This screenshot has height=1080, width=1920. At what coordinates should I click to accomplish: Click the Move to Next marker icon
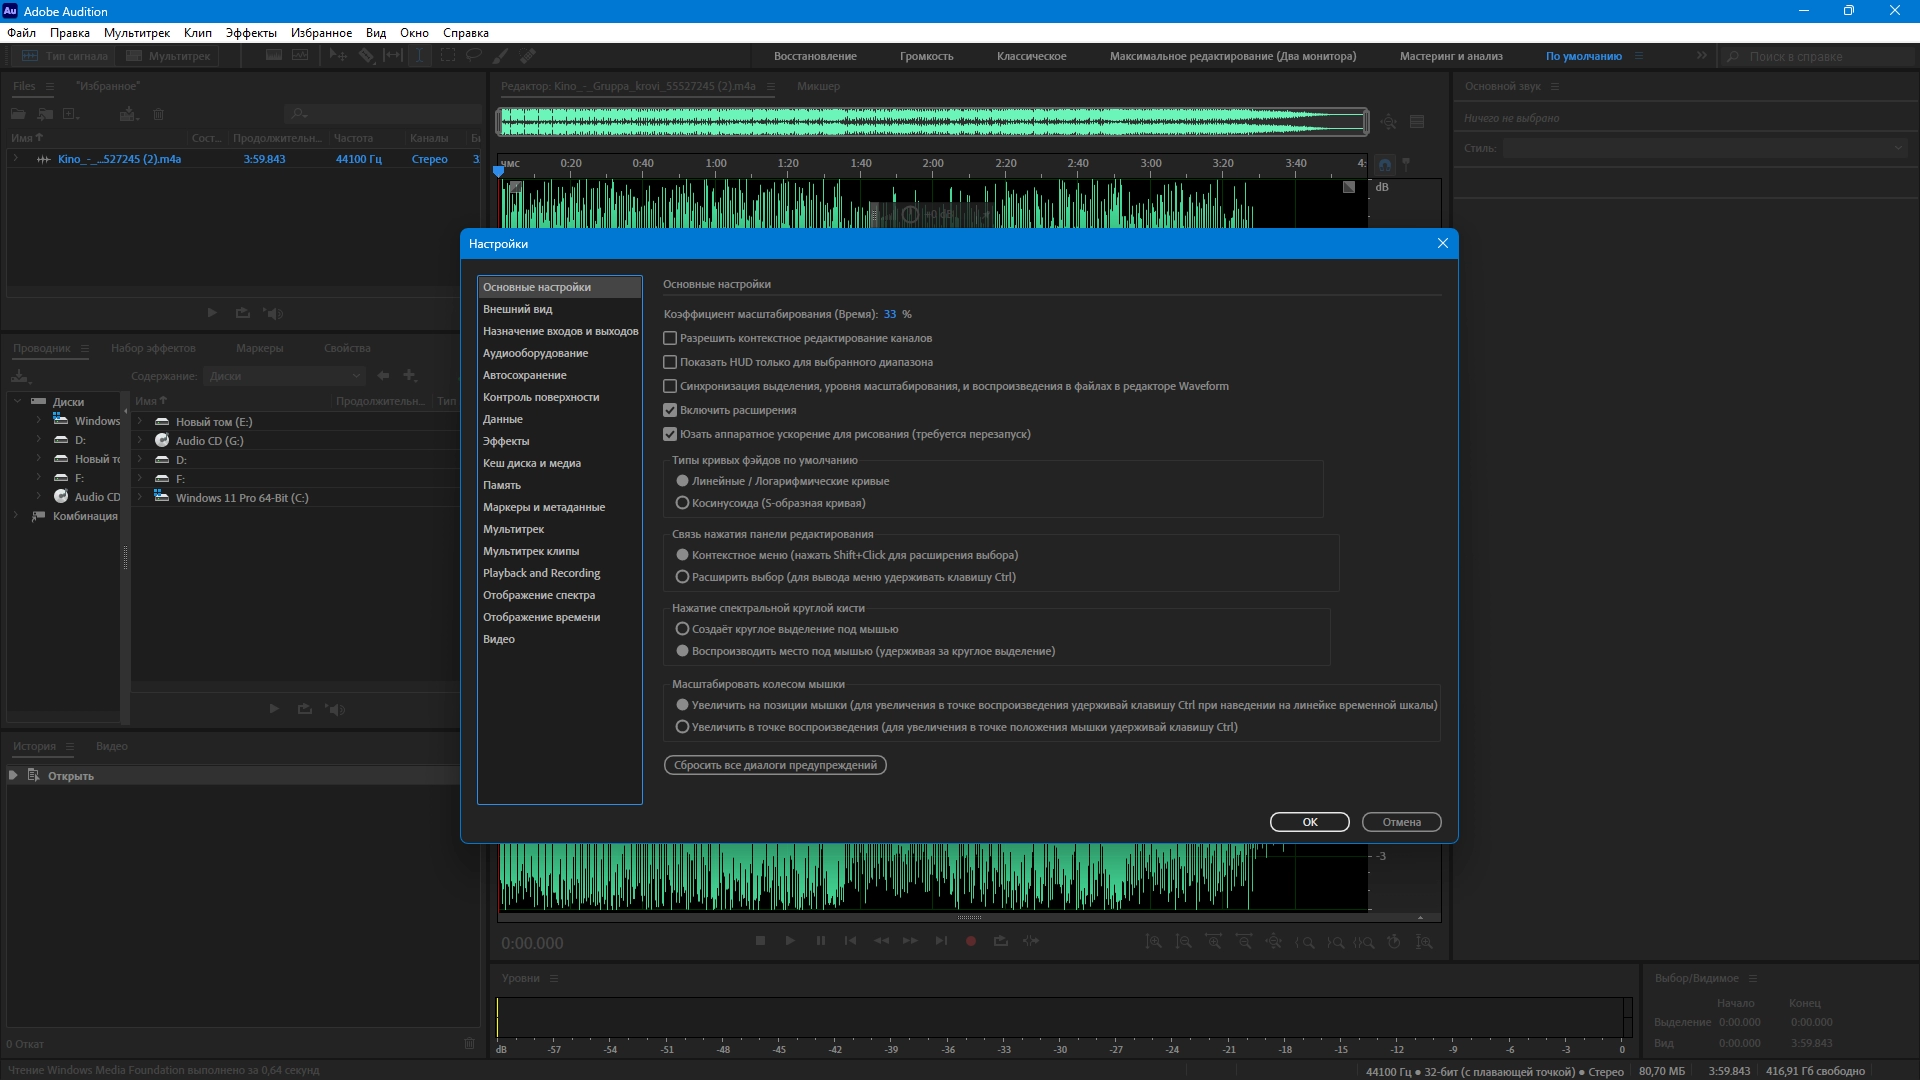coord(940,941)
